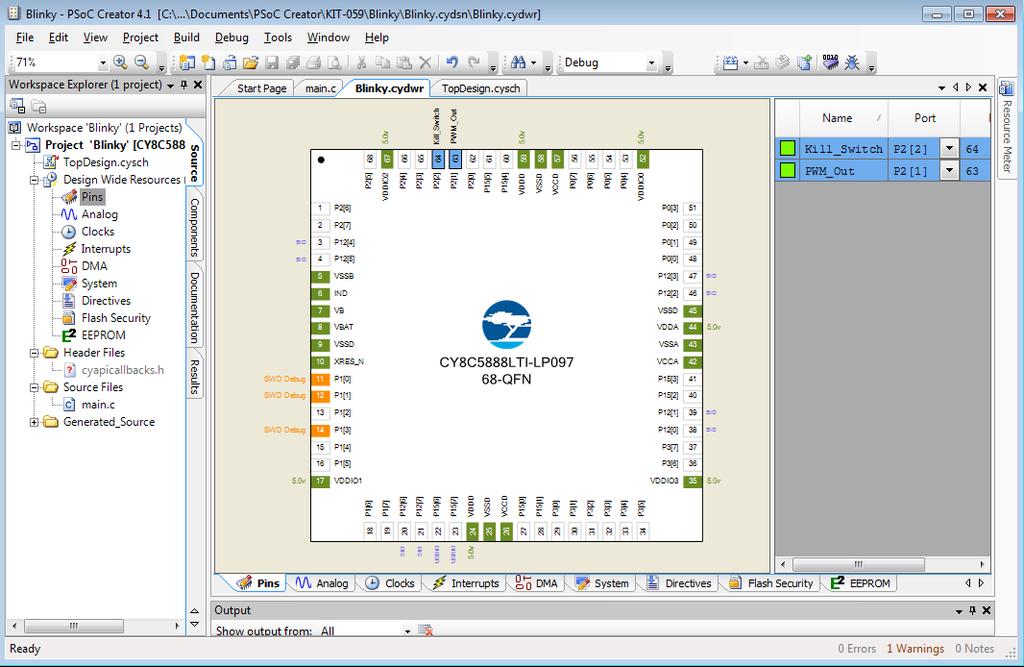Image resolution: width=1024 pixels, height=667 pixels.
Task: Collapse the Source Files folder
Action: tap(34, 387)
